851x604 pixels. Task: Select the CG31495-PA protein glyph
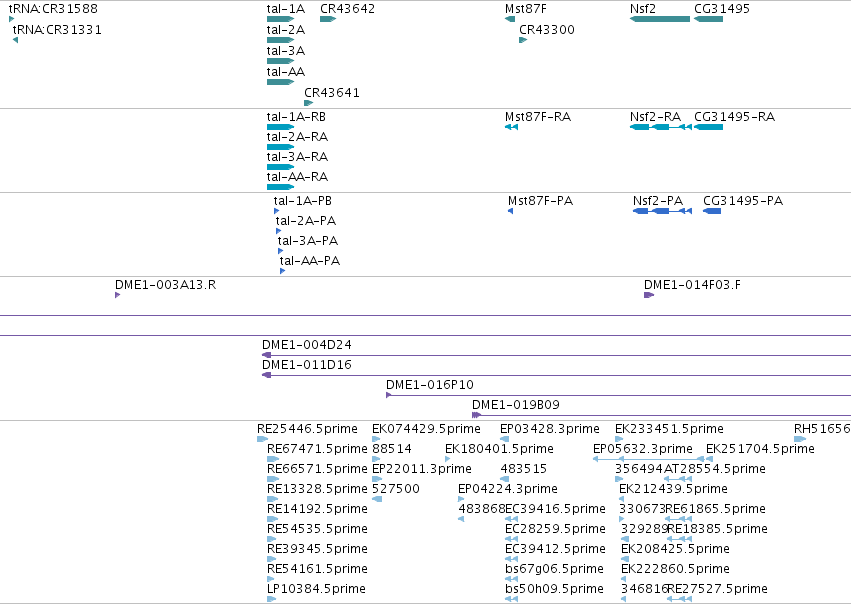(x=712, y=211)
